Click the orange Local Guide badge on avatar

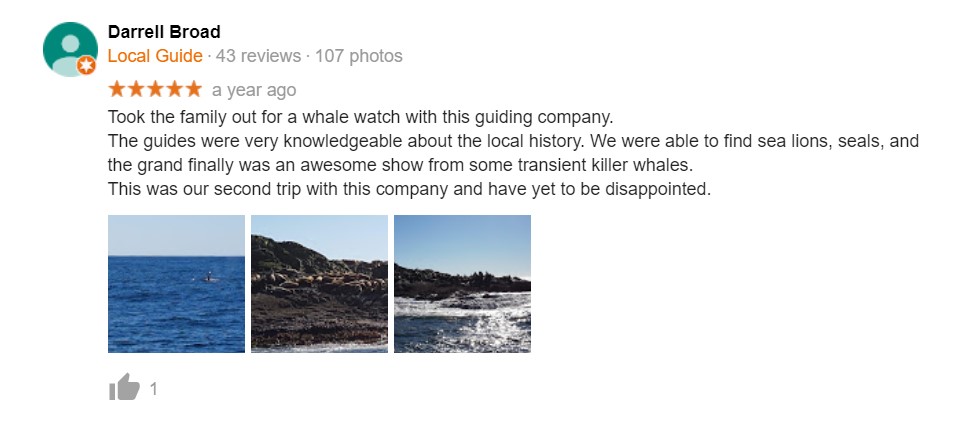86,65
